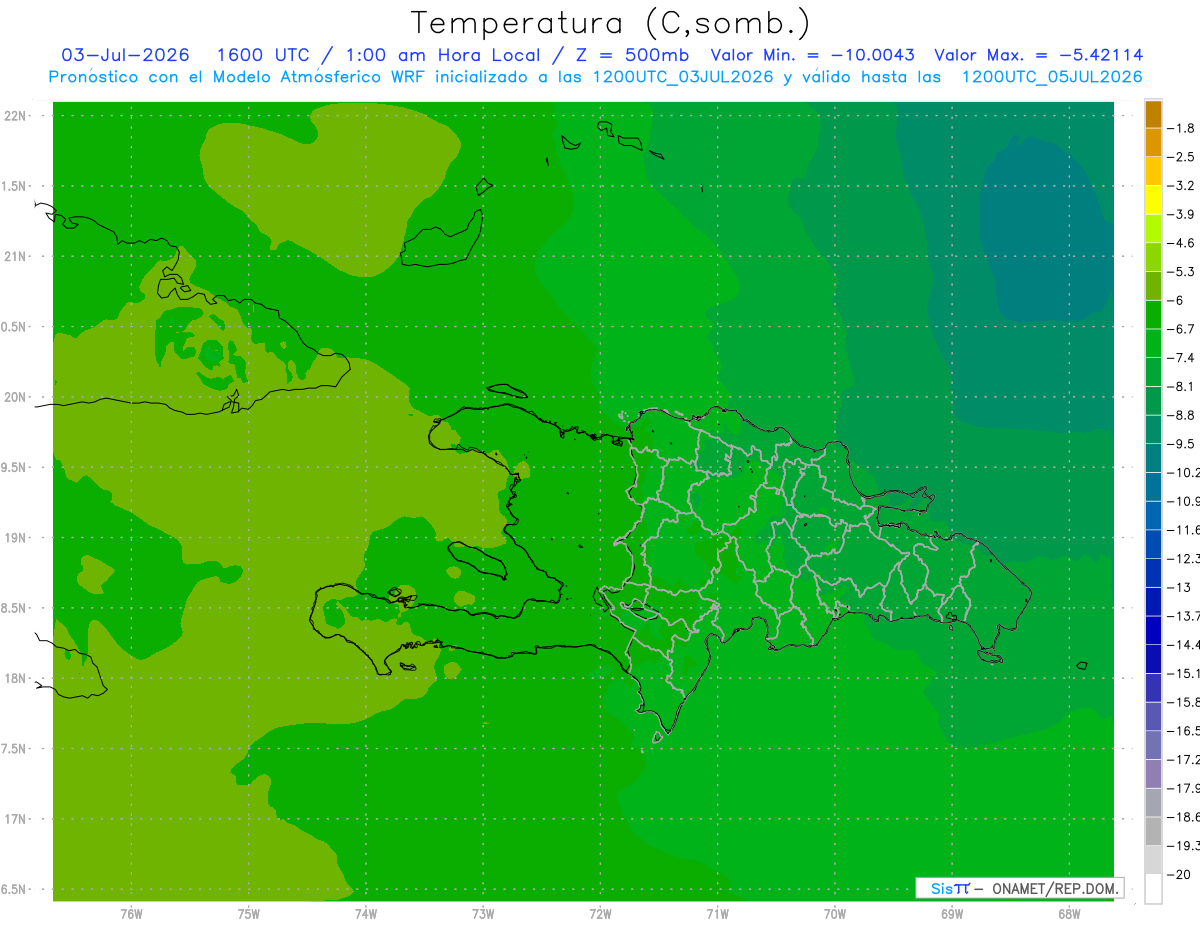The width and height of the screenshot is (1200, 927).
Task: Click the "-4.6" legend value
Action: tap(1182, 243)
